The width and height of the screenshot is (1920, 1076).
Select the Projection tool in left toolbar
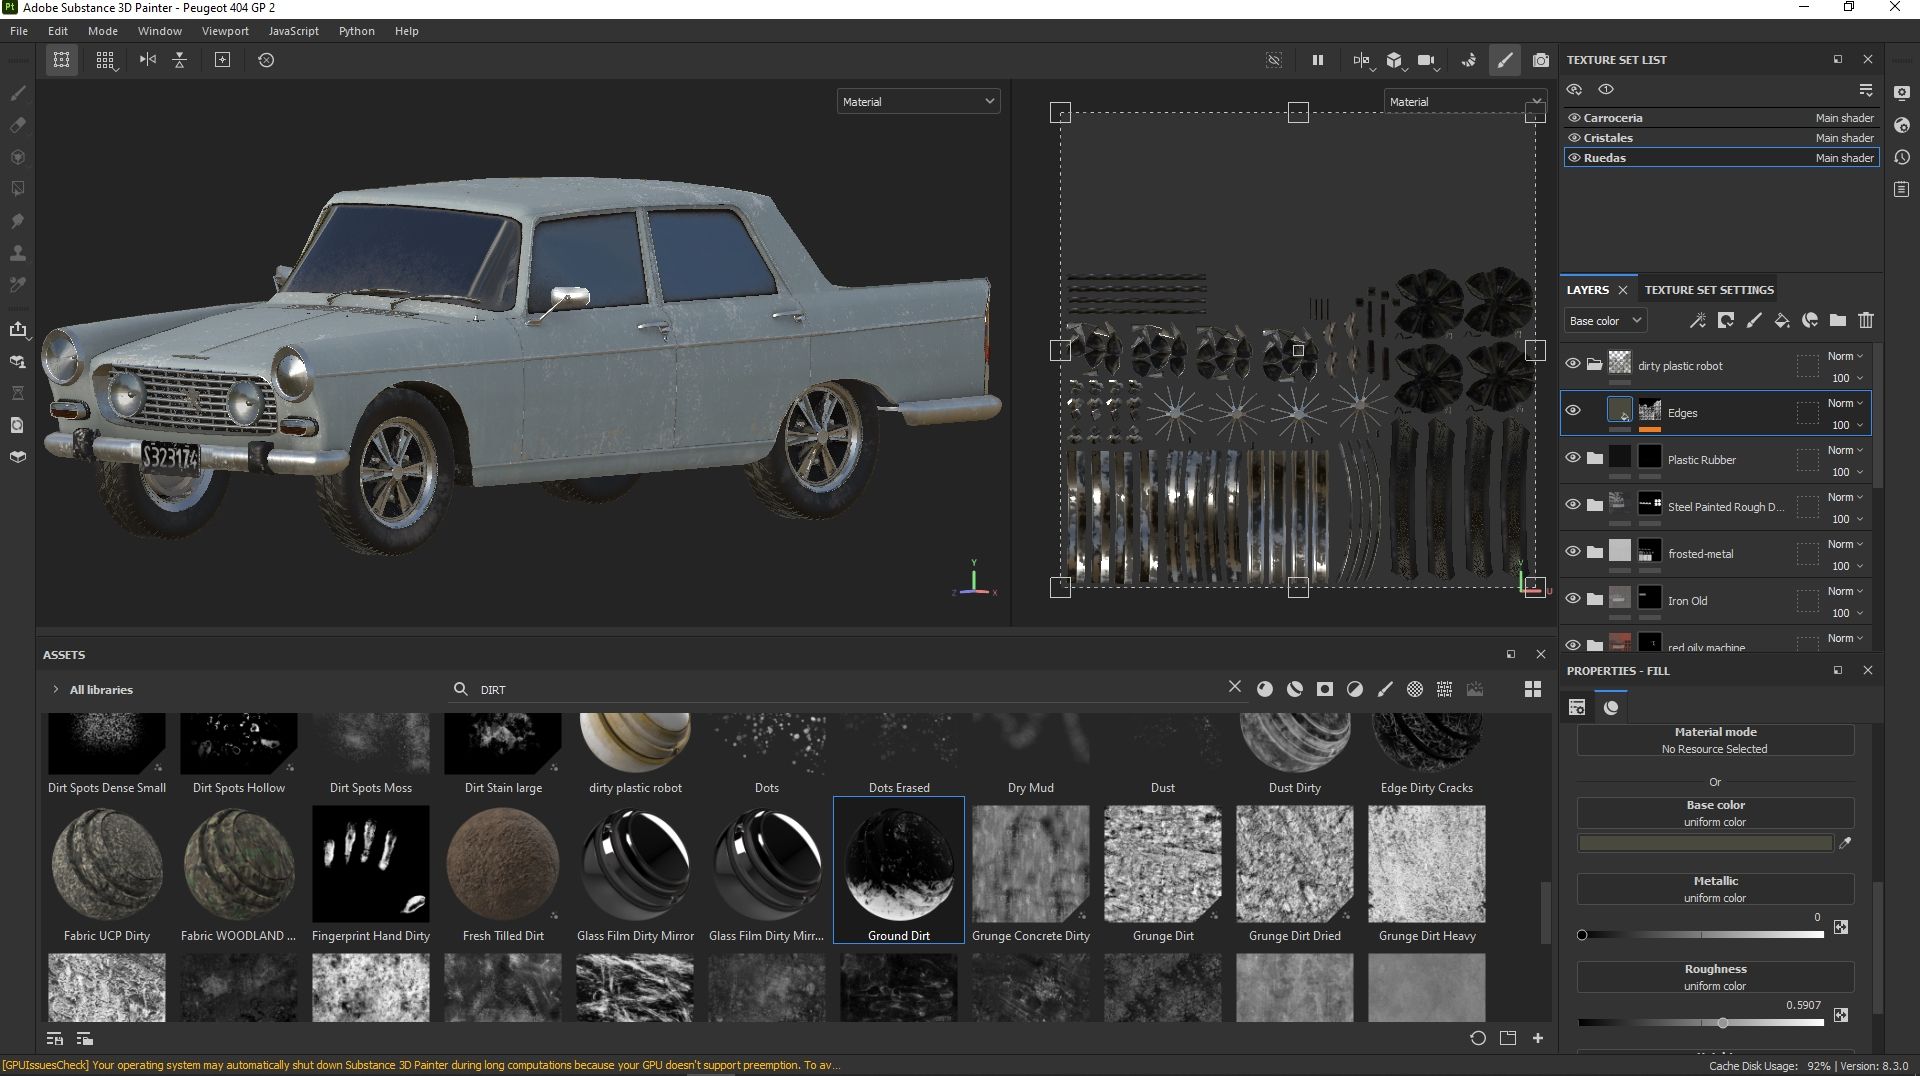17,157
